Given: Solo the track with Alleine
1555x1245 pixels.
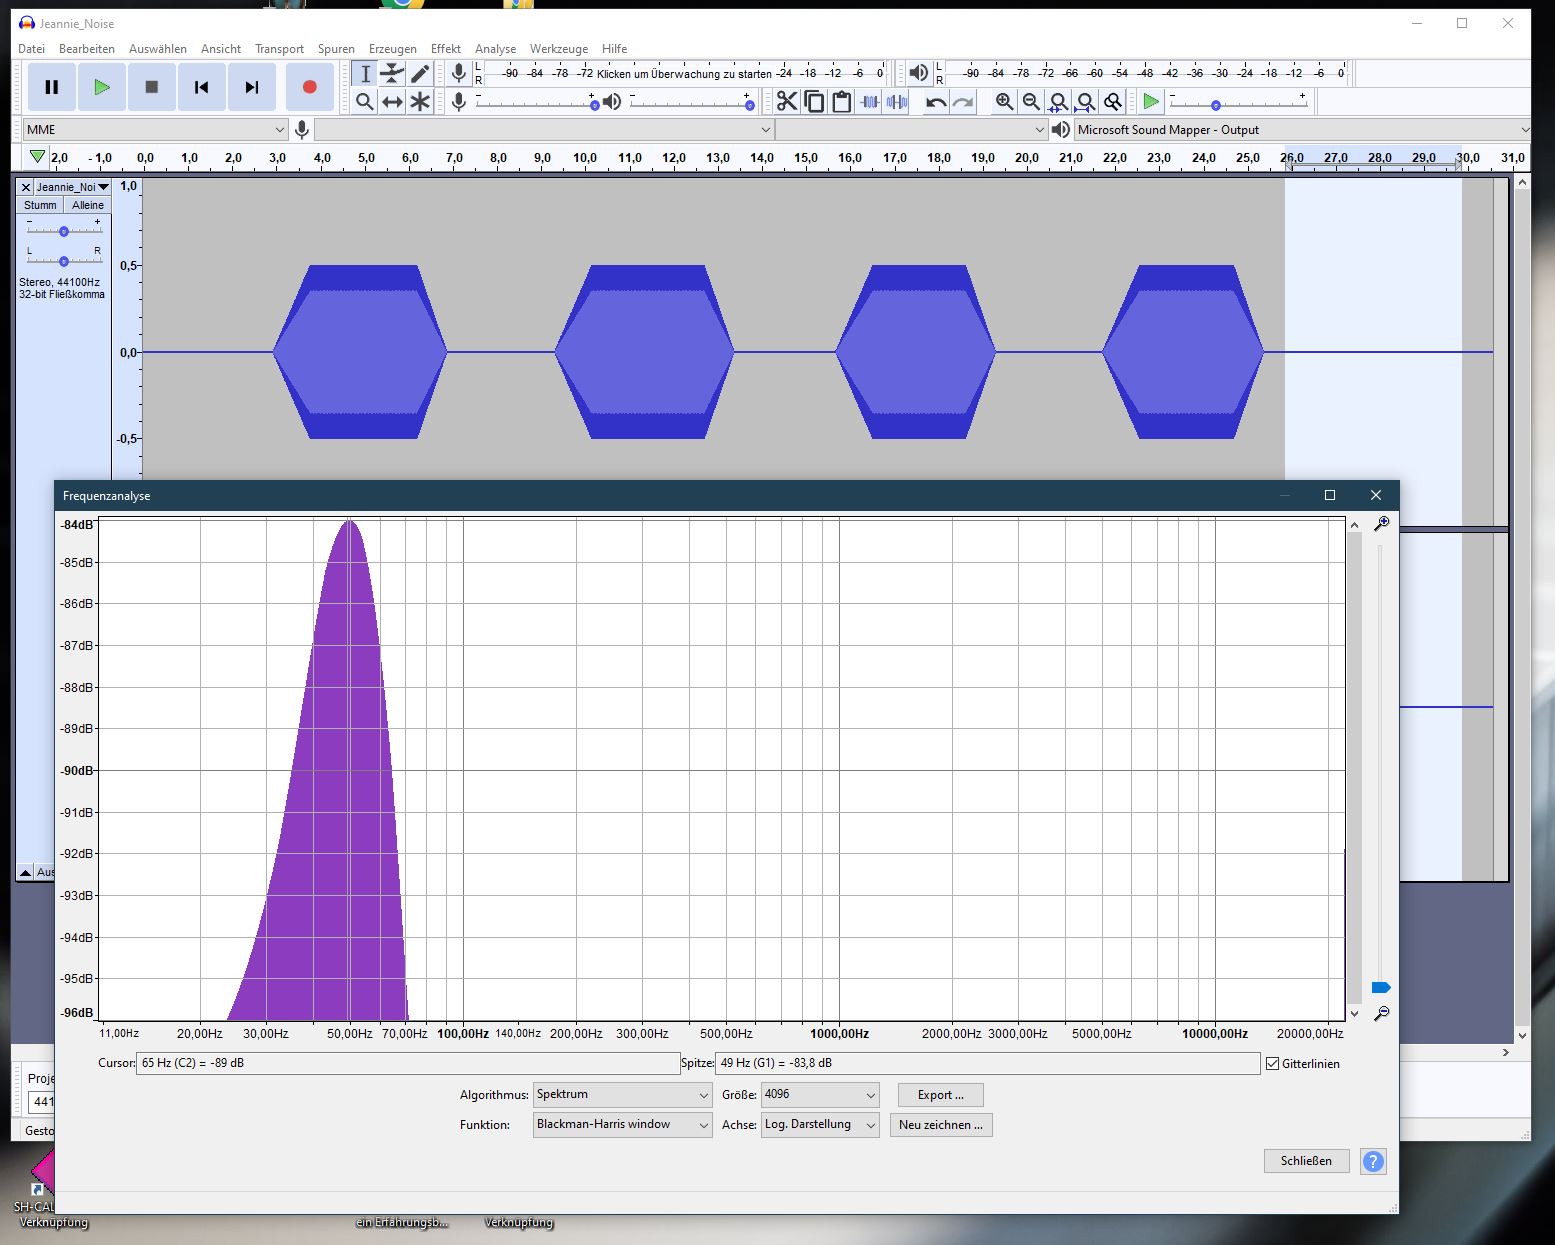Looking at the screenshot, I should (87, 205).
